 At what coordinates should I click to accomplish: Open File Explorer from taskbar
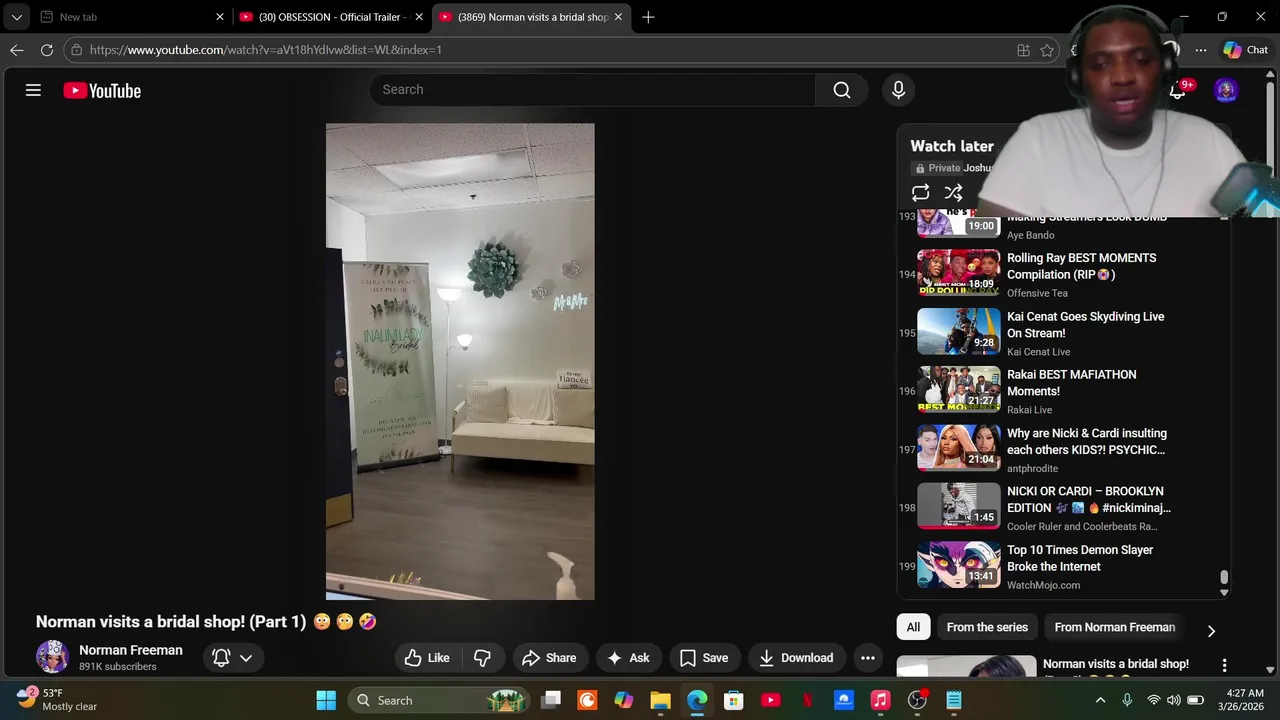pos(660,700)
